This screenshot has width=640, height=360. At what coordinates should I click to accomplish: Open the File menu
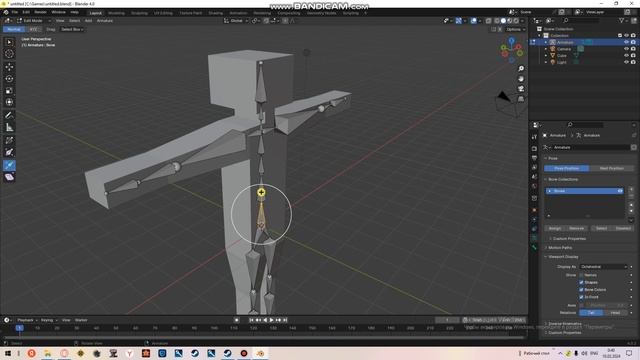15,12
